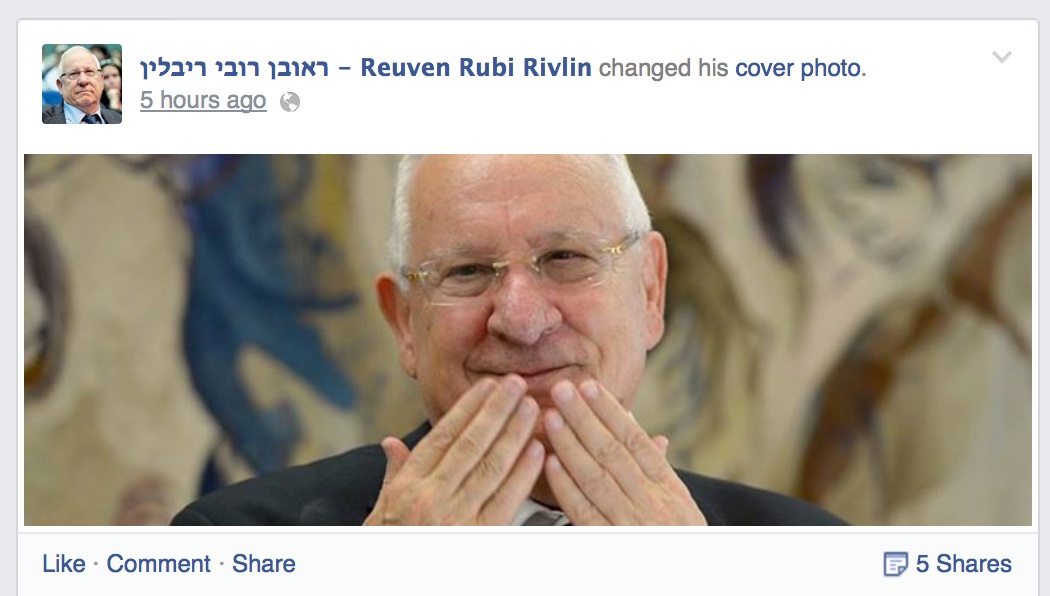View the 5 Shares list
This screenshot has width=1050, height=596.
click(x=963, y=564)
